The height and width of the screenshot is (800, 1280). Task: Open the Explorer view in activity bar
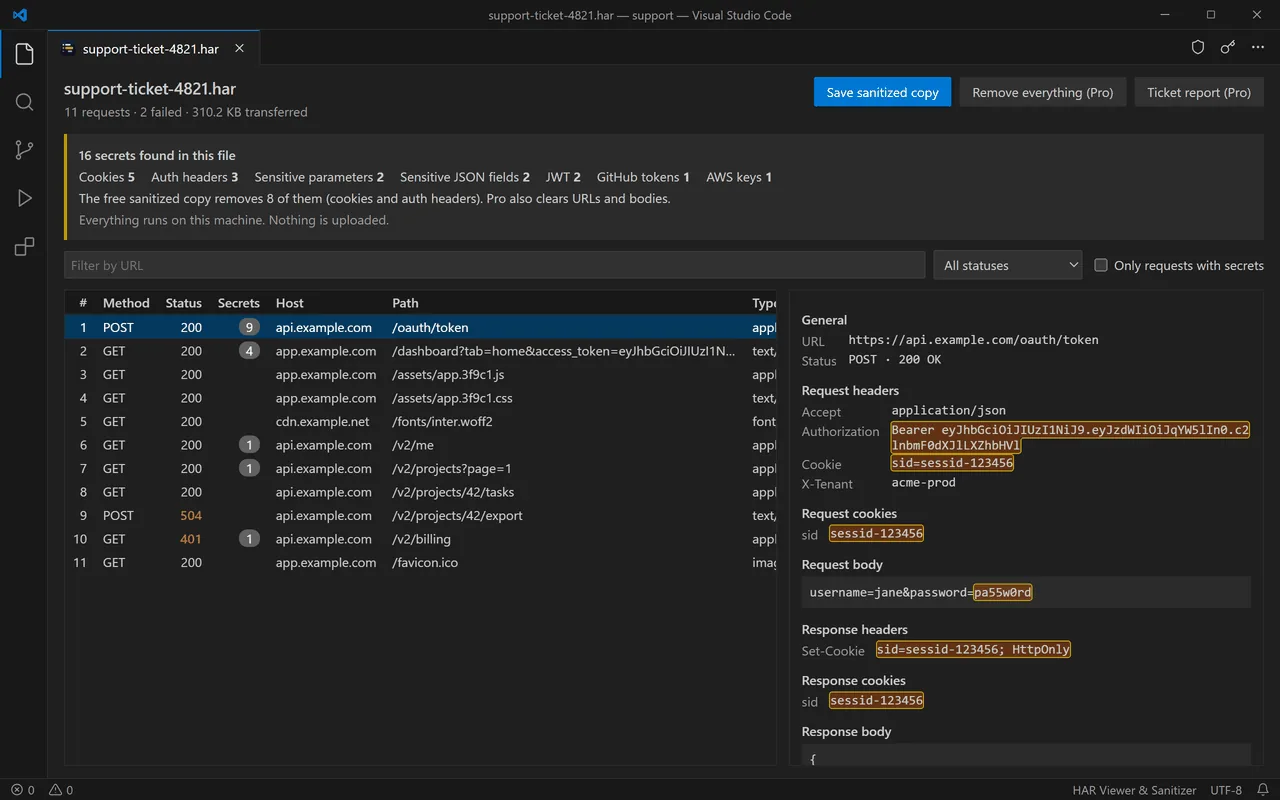click(24, 54)
